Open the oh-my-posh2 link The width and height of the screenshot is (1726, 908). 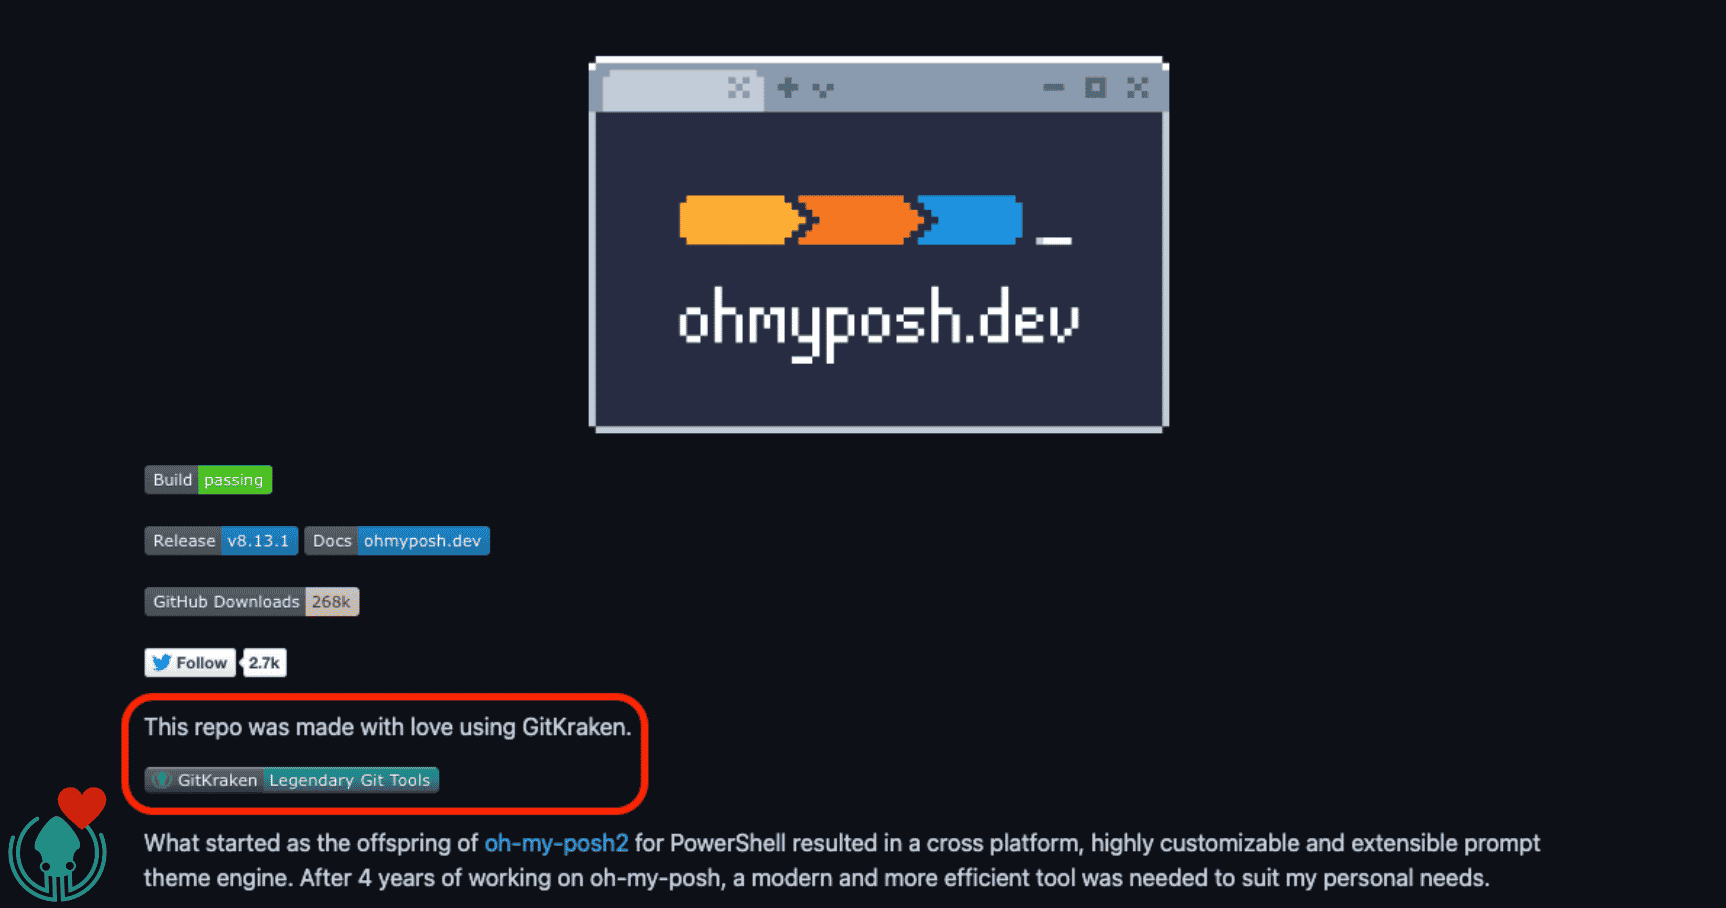556,843
